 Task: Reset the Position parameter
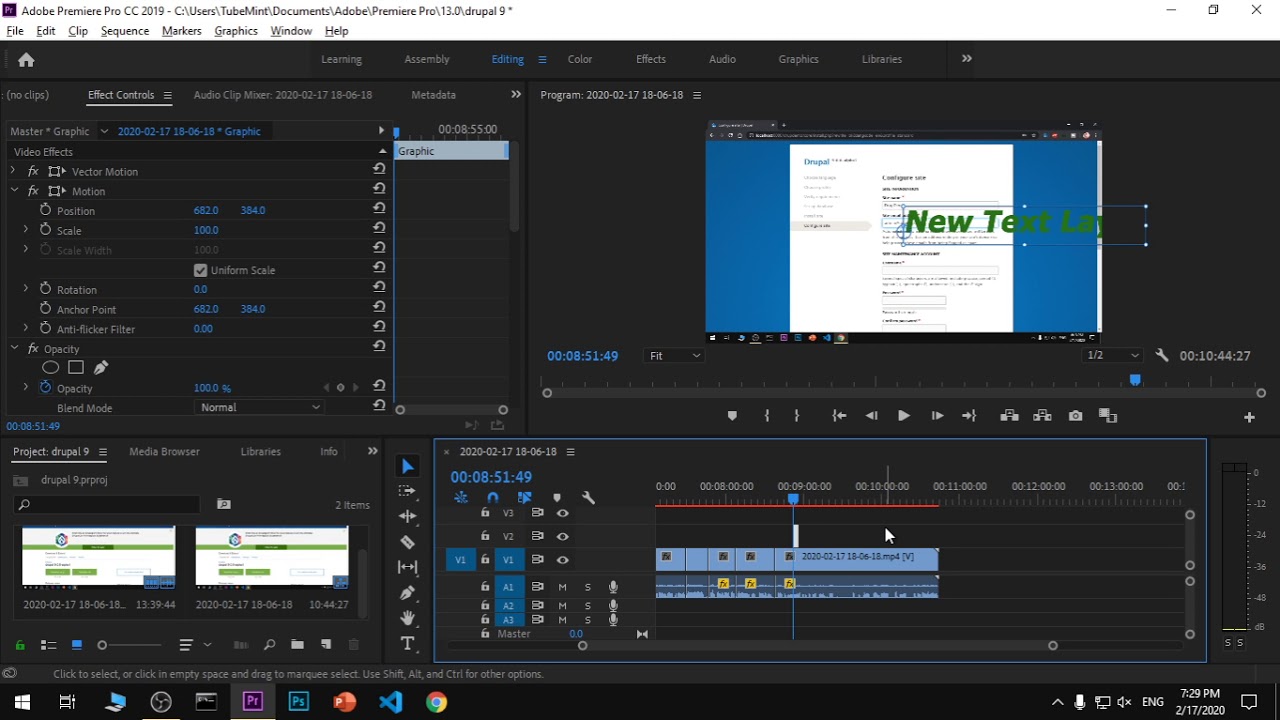click(x=379, y=208)
